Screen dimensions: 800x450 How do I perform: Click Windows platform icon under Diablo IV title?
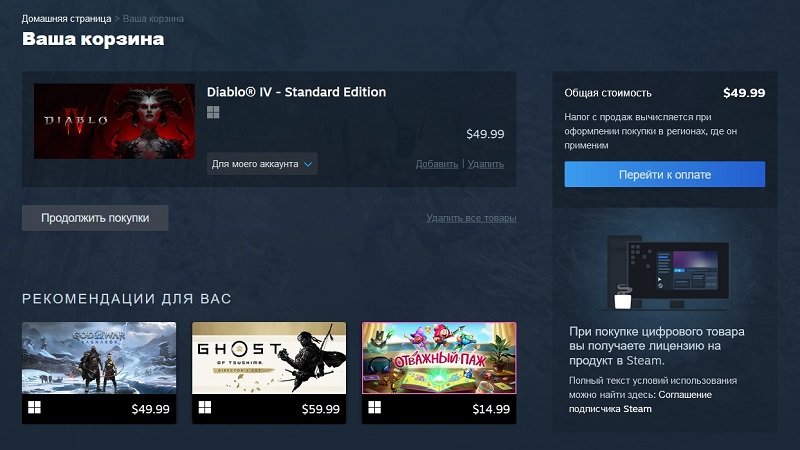(x=213, y=112)
